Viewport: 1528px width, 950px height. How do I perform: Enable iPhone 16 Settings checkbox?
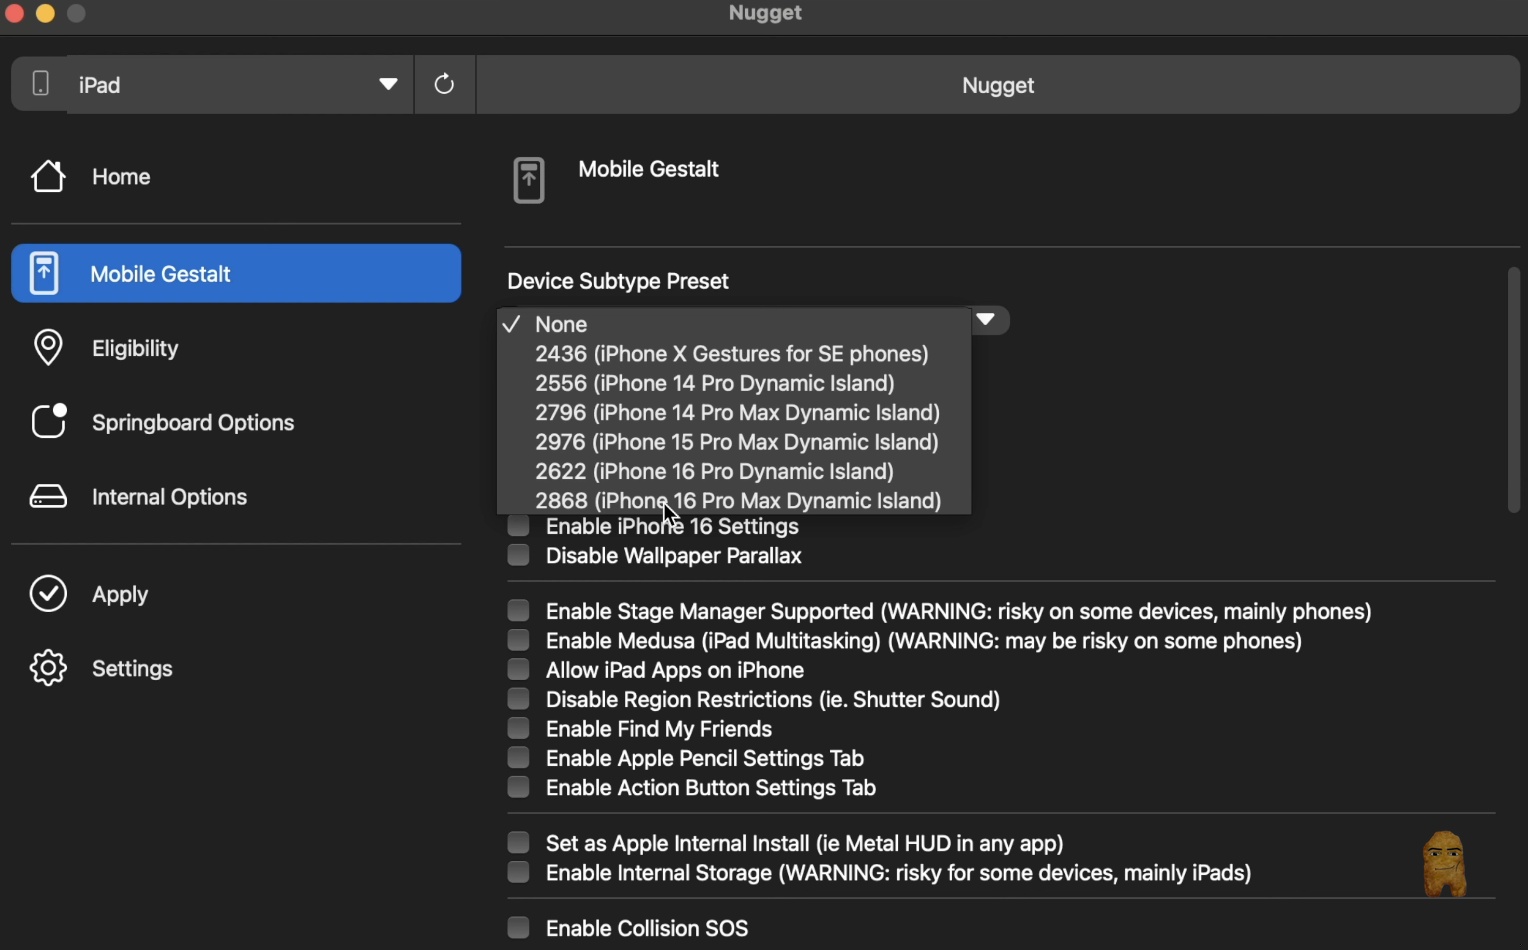(x=518, y=526)
